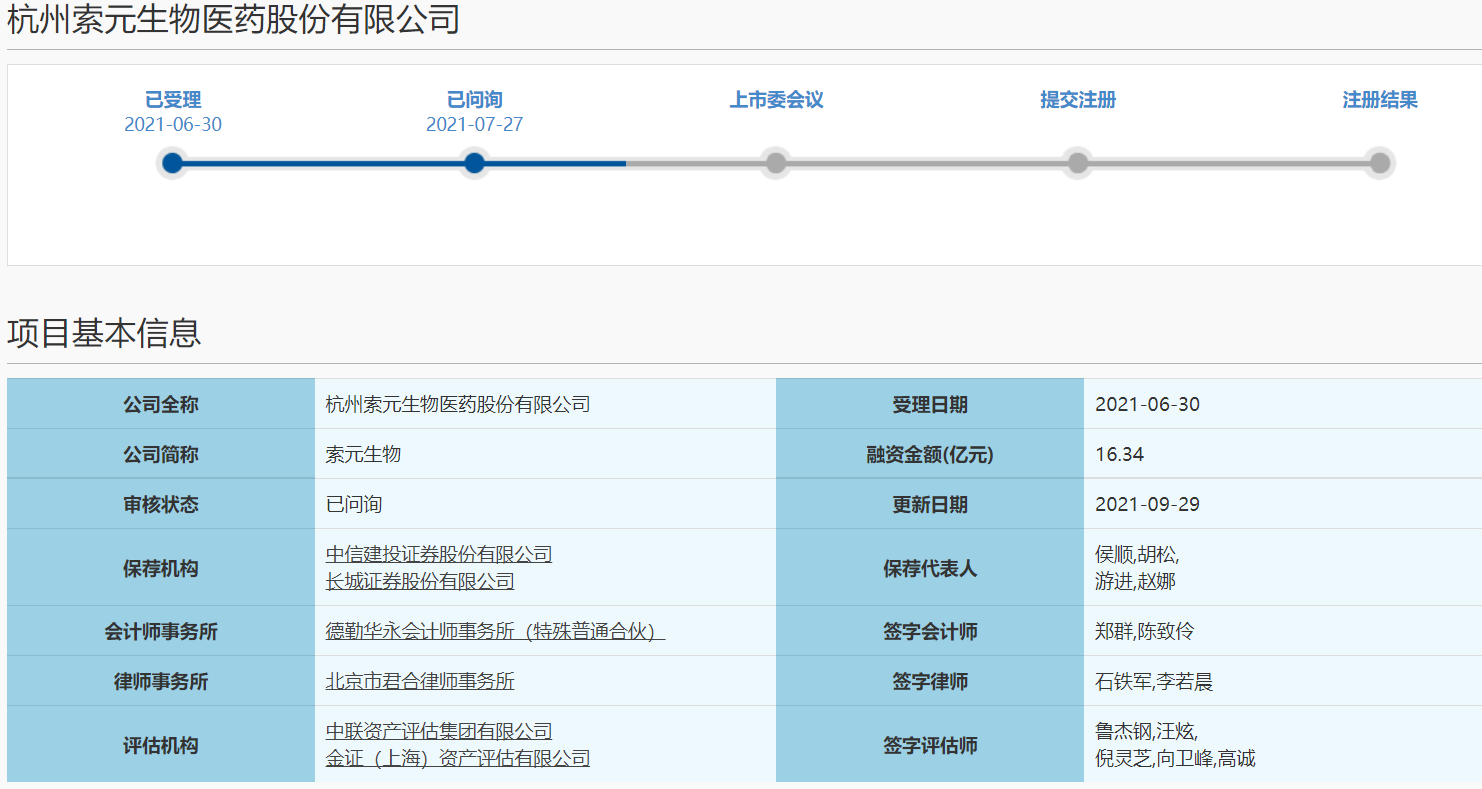Open 长城证券股份有限公司 sponsor link
Image resolution: width=1482 pixels, height=789 pixels.
click(420, 581)
